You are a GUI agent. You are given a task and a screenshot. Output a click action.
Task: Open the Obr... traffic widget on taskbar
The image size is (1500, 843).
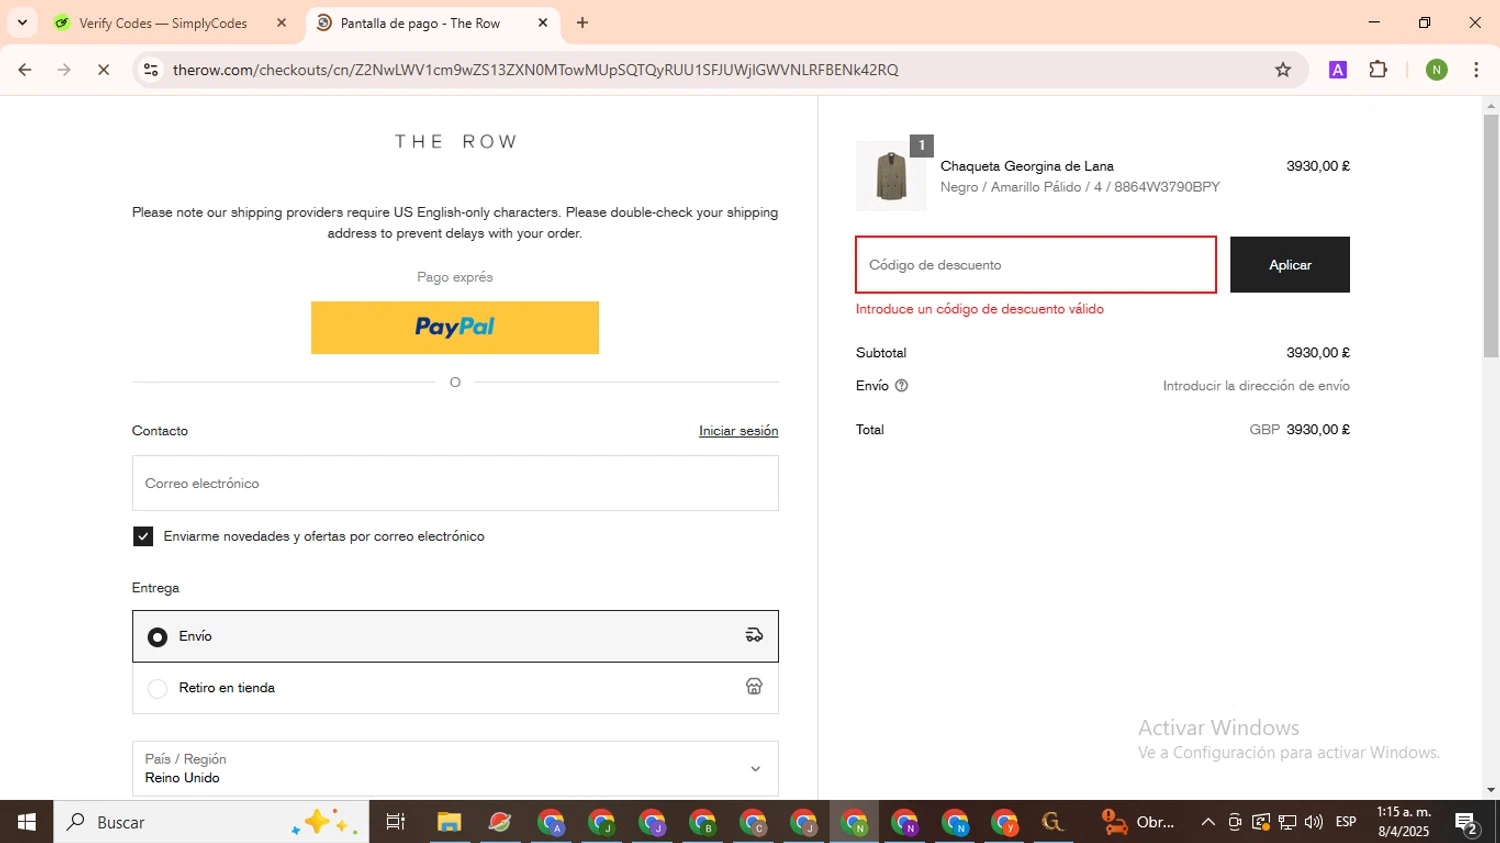[1138, 822]
